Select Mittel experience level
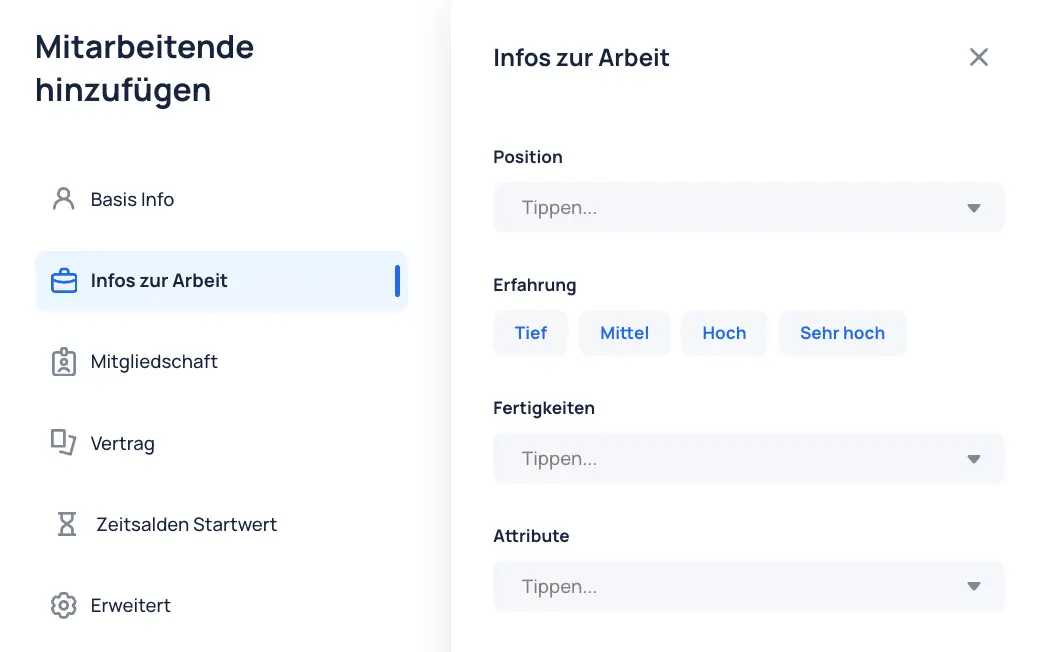 (x=624, y=333)
